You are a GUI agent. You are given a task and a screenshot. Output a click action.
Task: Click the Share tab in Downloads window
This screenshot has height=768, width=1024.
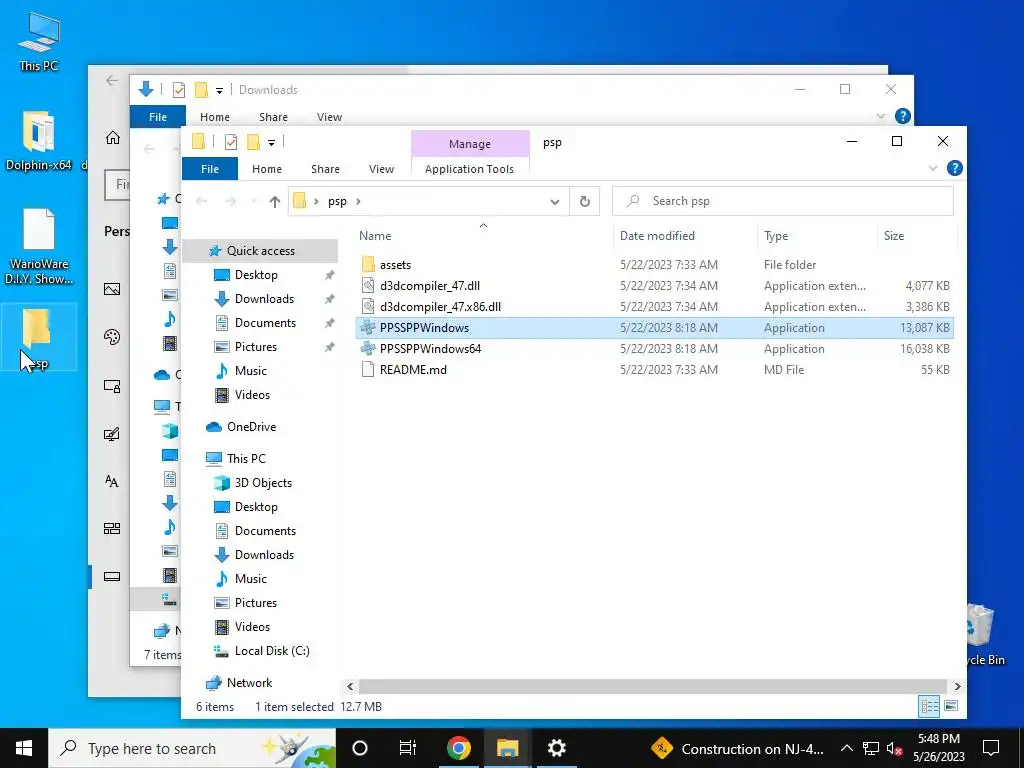tap(273, 117)
